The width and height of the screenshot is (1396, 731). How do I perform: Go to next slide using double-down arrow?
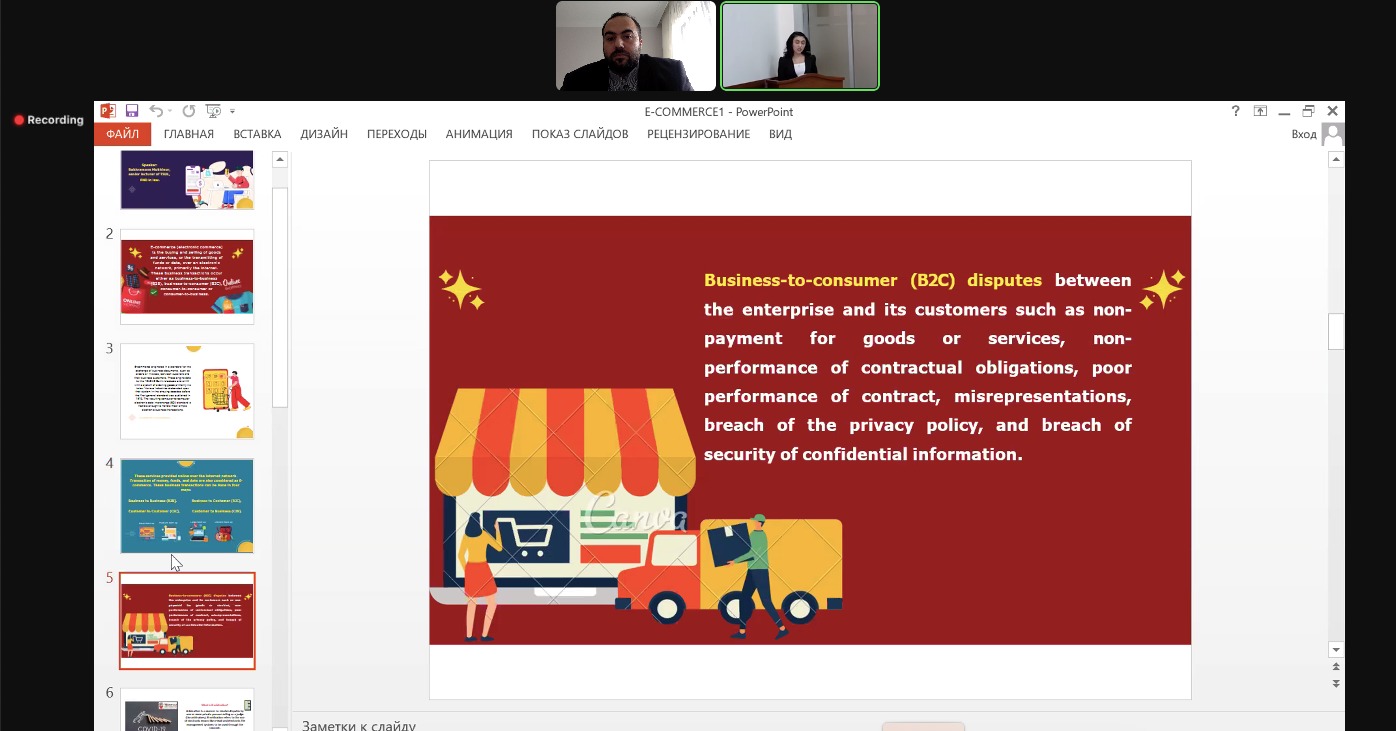coord(1336,683)
